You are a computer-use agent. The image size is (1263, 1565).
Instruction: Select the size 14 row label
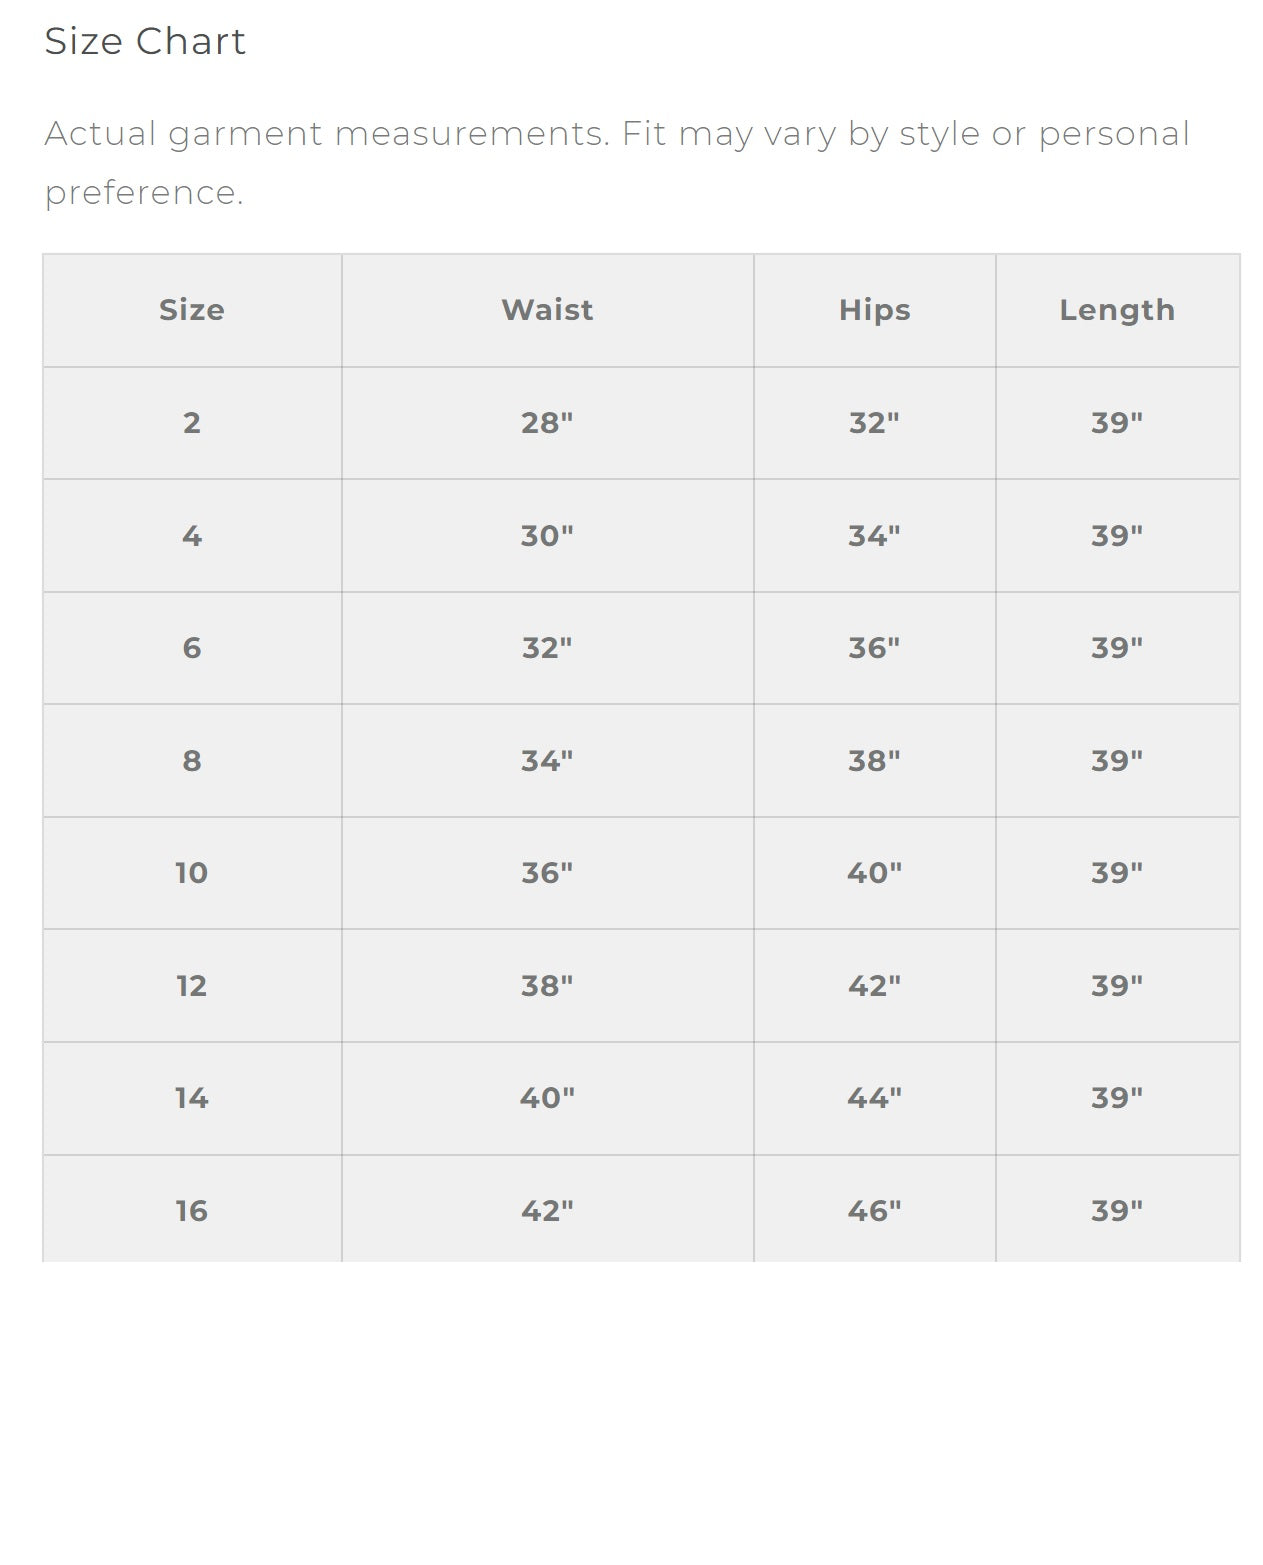coord(192,1098)
